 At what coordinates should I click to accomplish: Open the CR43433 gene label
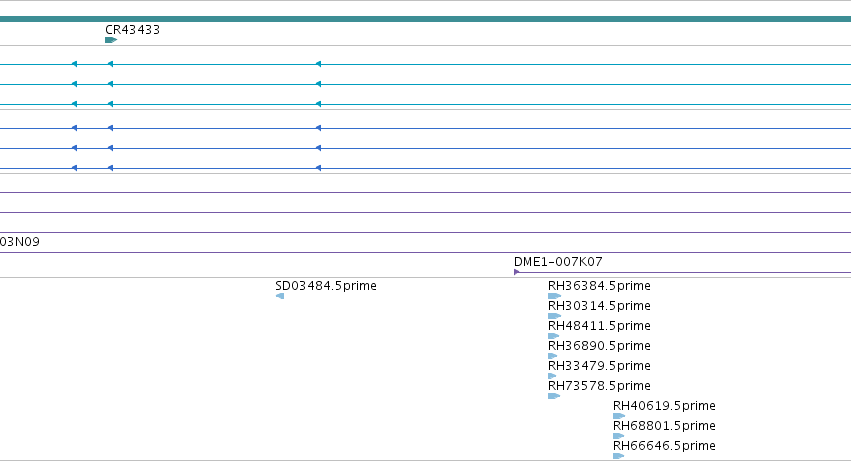(132, 30)
